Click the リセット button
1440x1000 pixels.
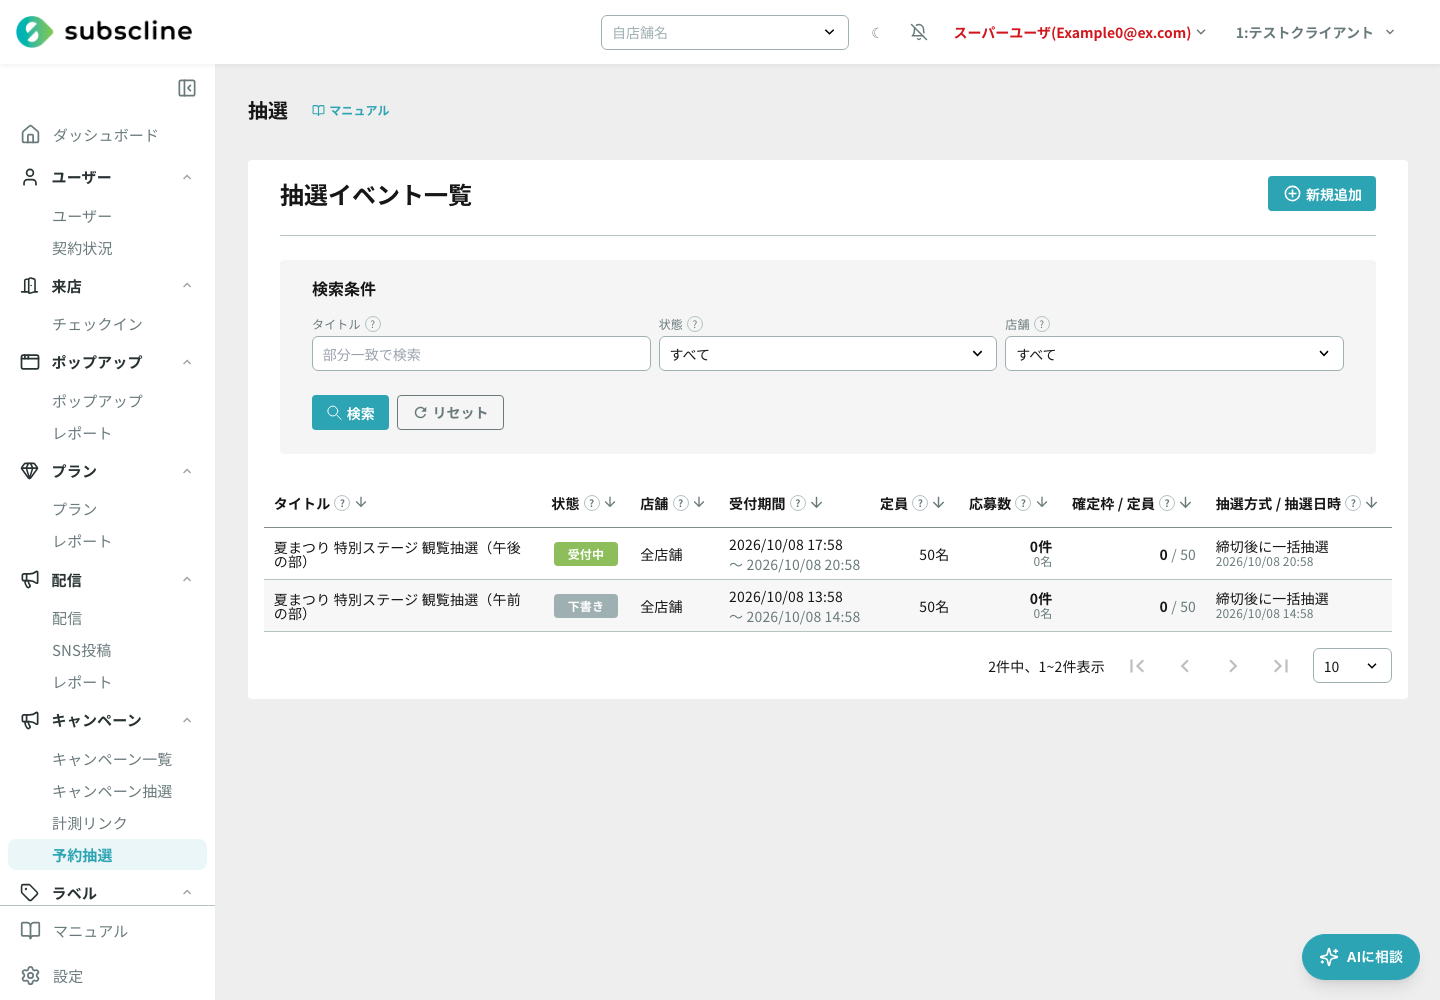tap(450, 413)
